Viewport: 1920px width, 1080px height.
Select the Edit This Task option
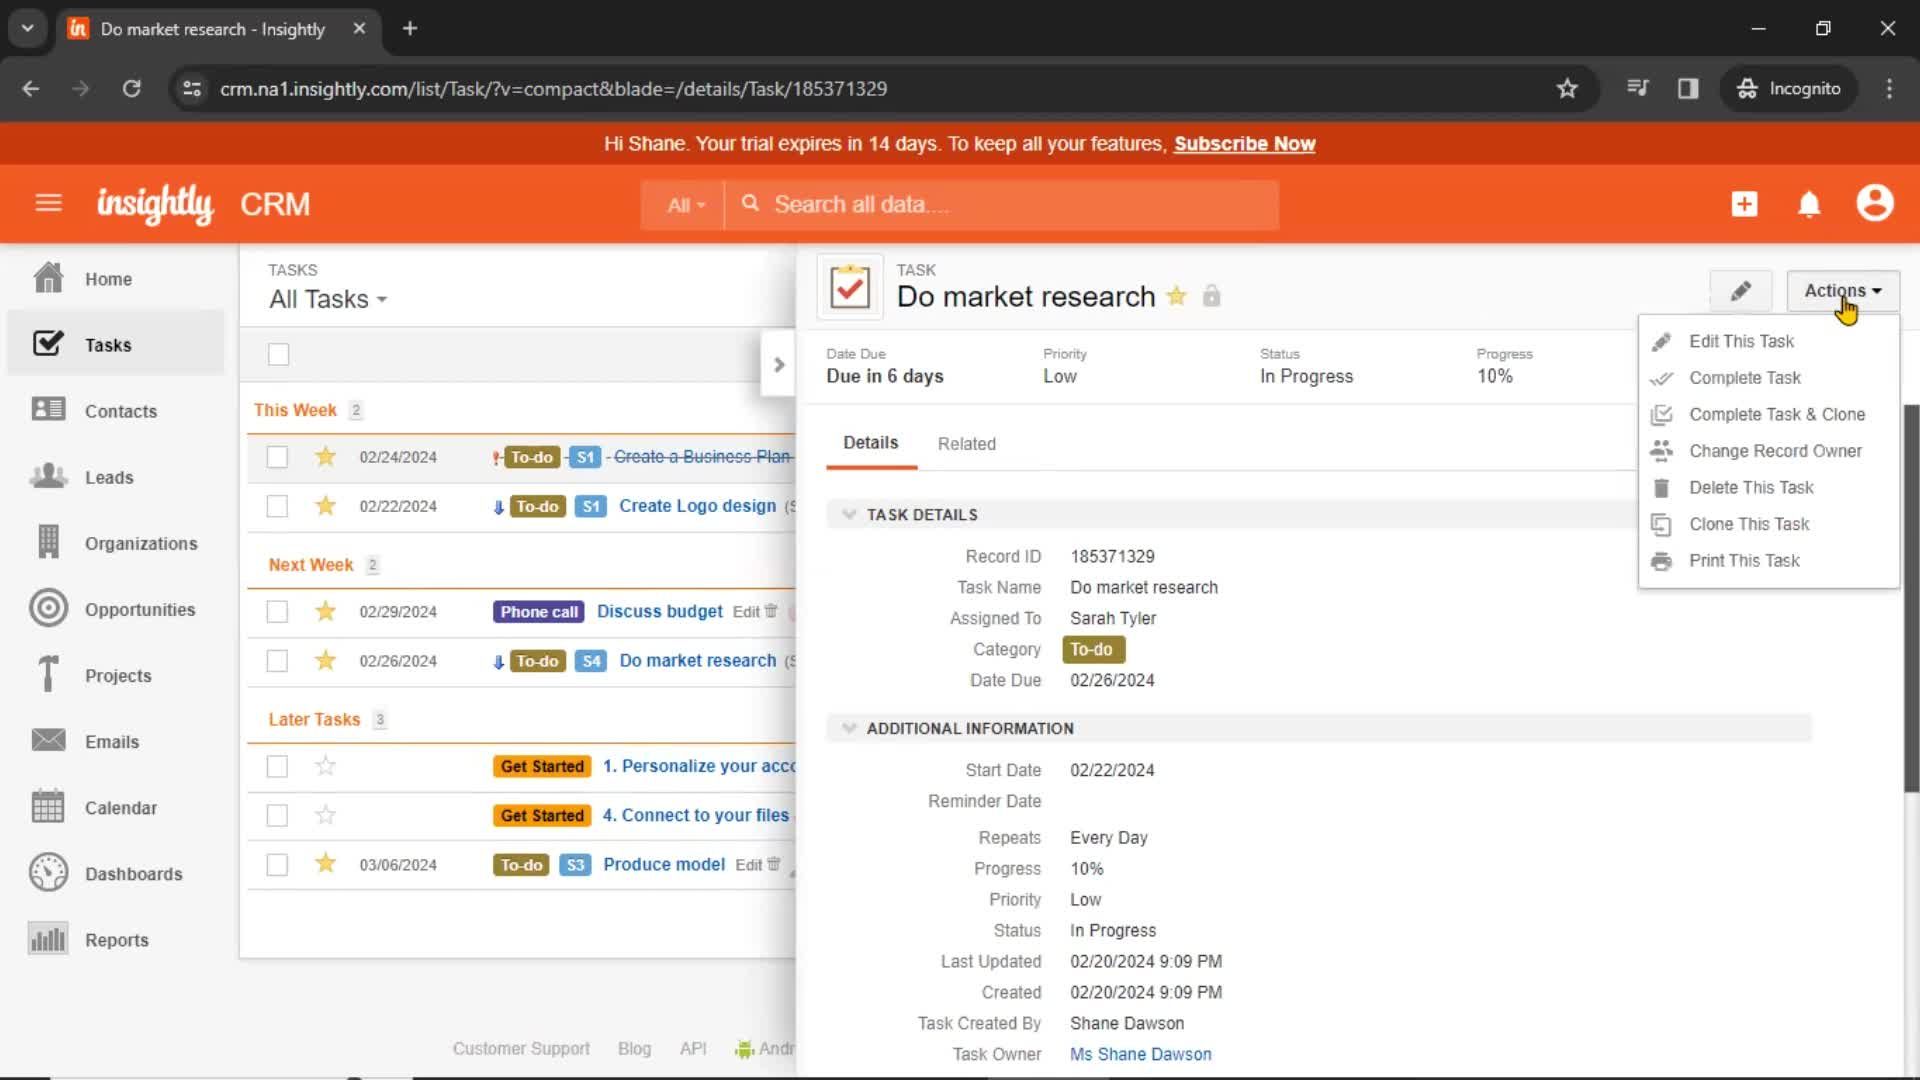point(1742,340)
